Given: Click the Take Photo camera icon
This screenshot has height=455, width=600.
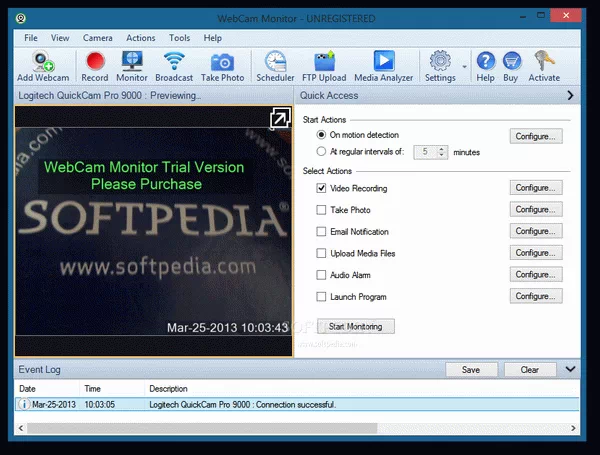Looking at the screenshot, I should [222, 62].
